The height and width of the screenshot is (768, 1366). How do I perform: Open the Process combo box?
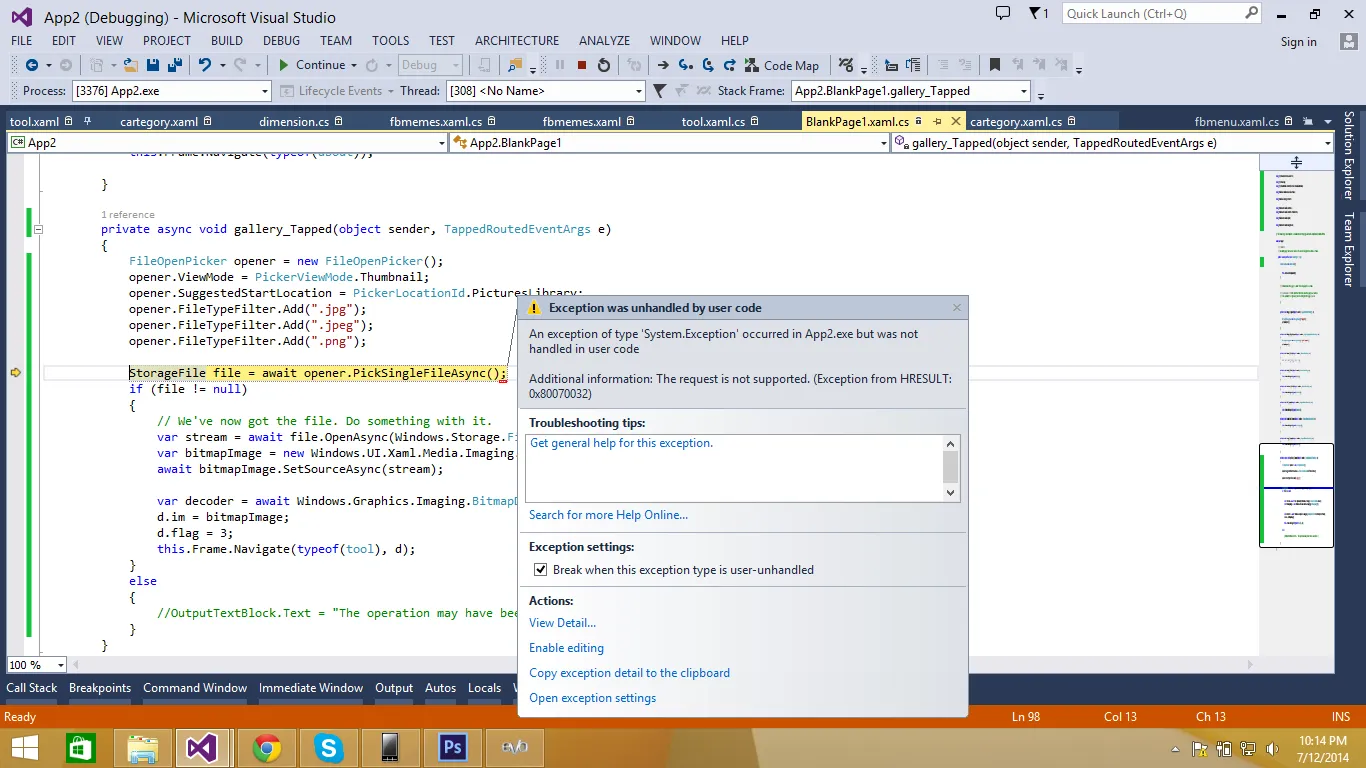171,91
